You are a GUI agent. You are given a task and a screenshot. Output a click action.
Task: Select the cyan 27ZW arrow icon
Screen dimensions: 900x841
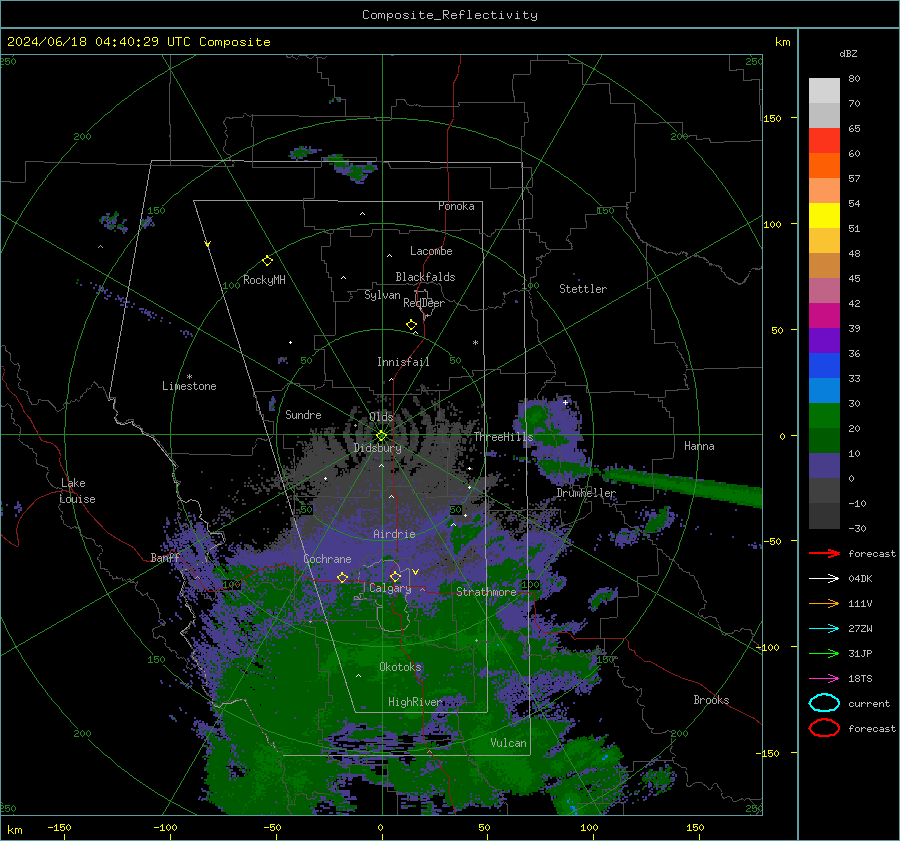[x=824, y=629]
